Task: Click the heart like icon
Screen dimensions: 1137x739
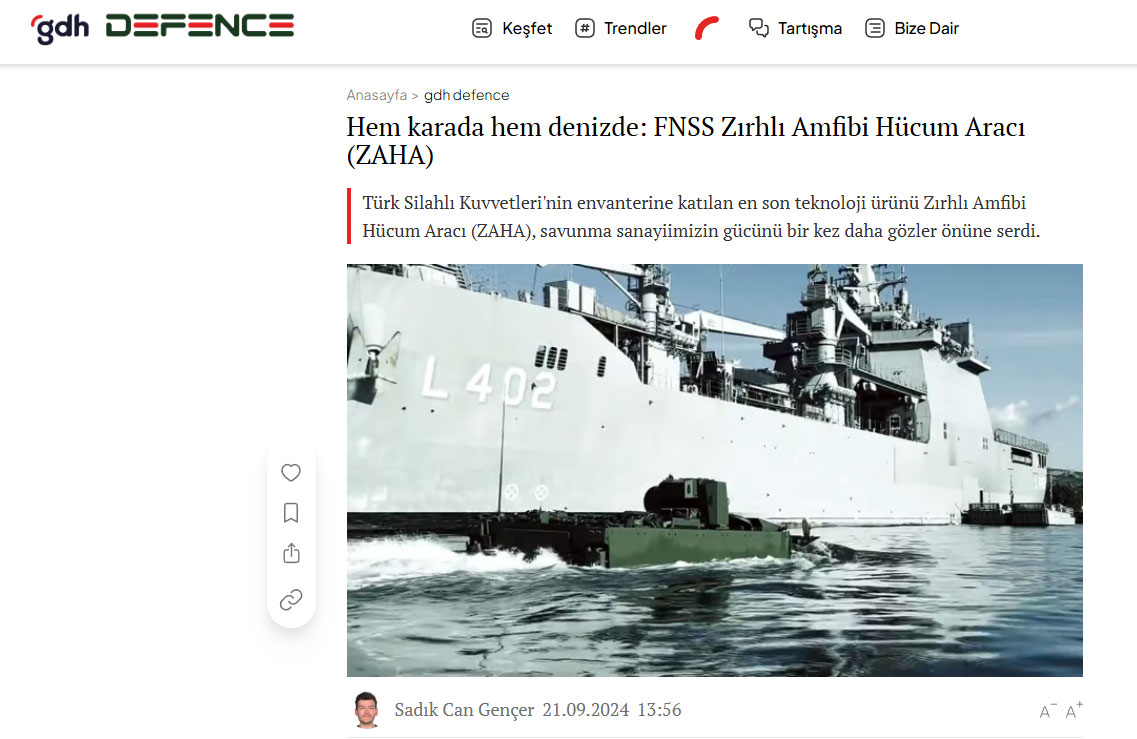Action: [291, 473]
